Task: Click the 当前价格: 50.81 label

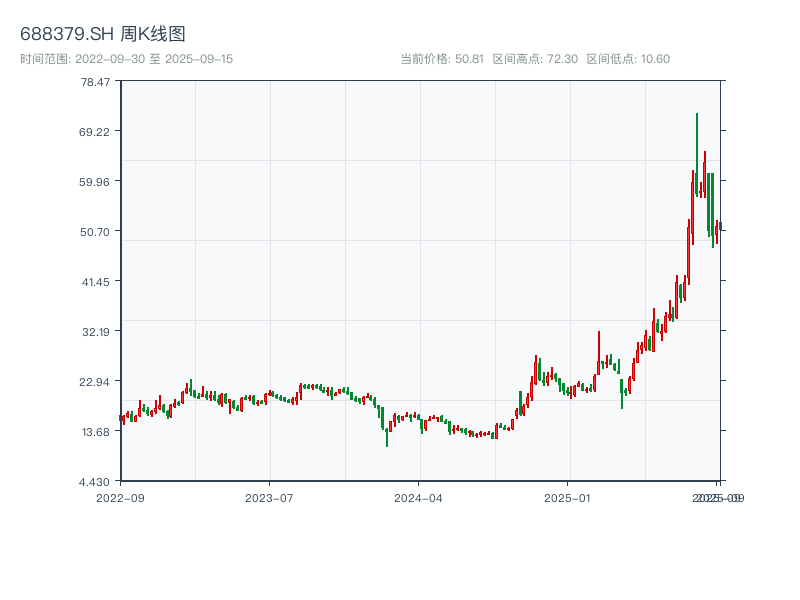Action: point(442,59)
